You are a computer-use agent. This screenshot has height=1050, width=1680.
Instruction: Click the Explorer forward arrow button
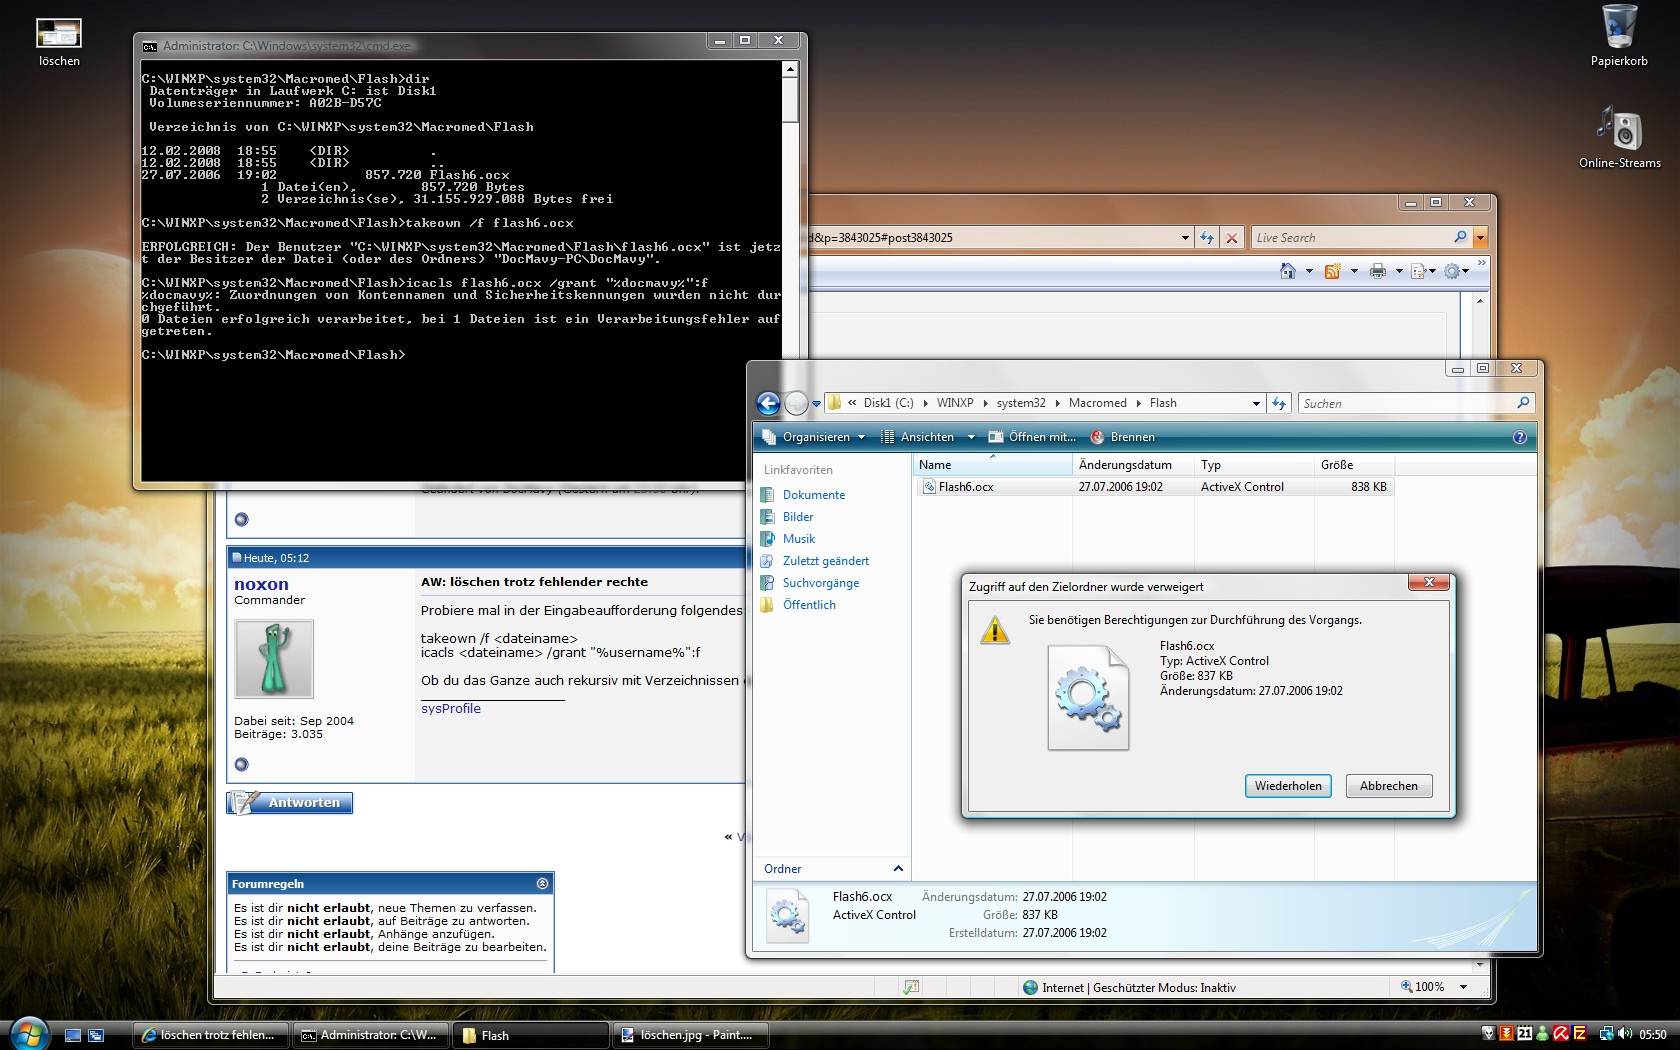point(796,403)
